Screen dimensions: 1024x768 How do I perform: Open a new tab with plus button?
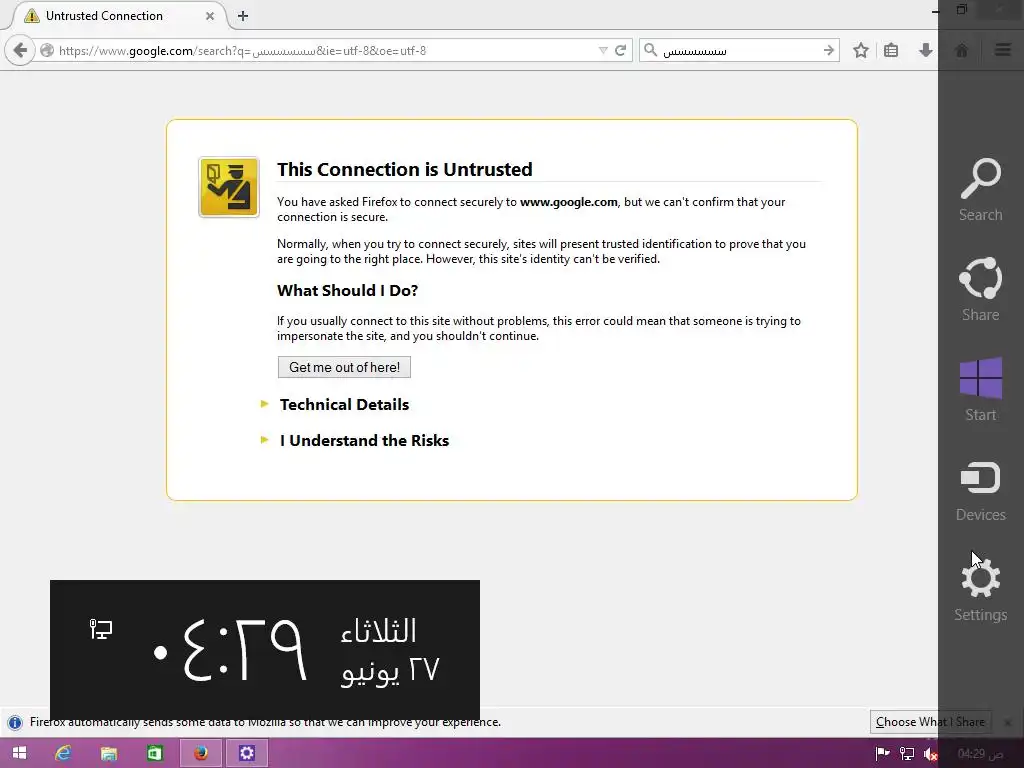(x=243, y=16)
